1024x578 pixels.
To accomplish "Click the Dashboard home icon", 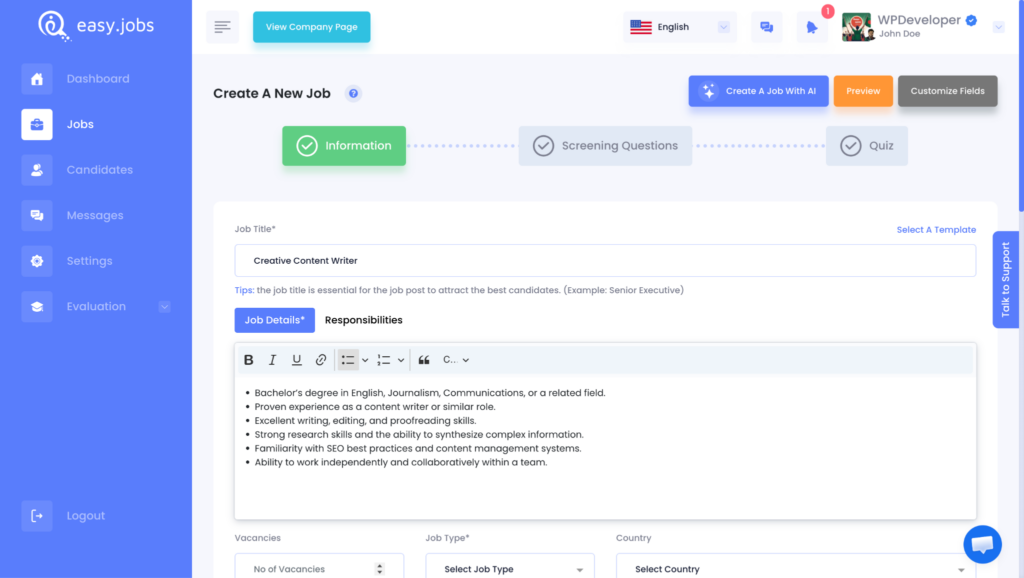I will tap(37, 79).
